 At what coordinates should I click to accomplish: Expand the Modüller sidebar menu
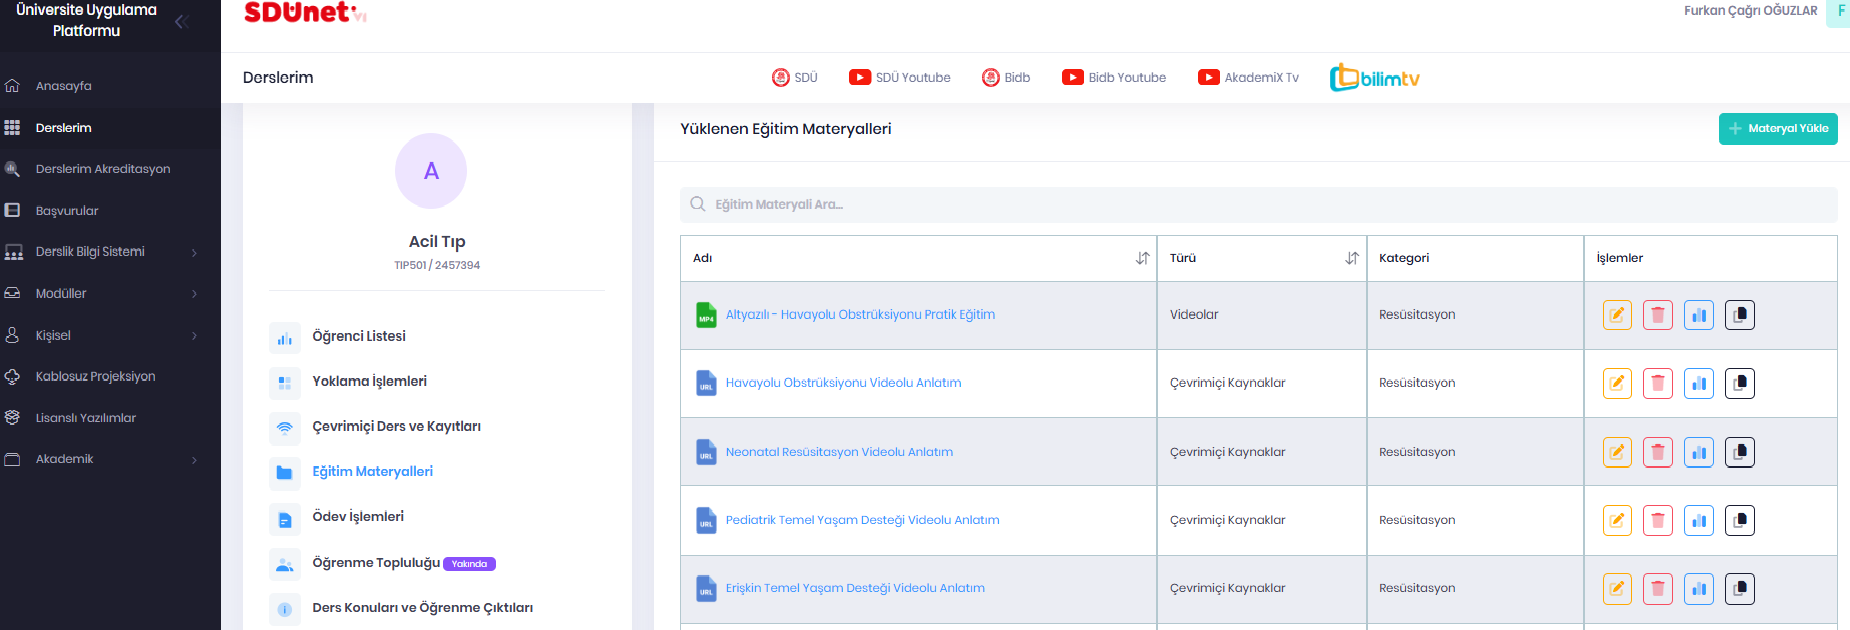click(x=194, y=294)
